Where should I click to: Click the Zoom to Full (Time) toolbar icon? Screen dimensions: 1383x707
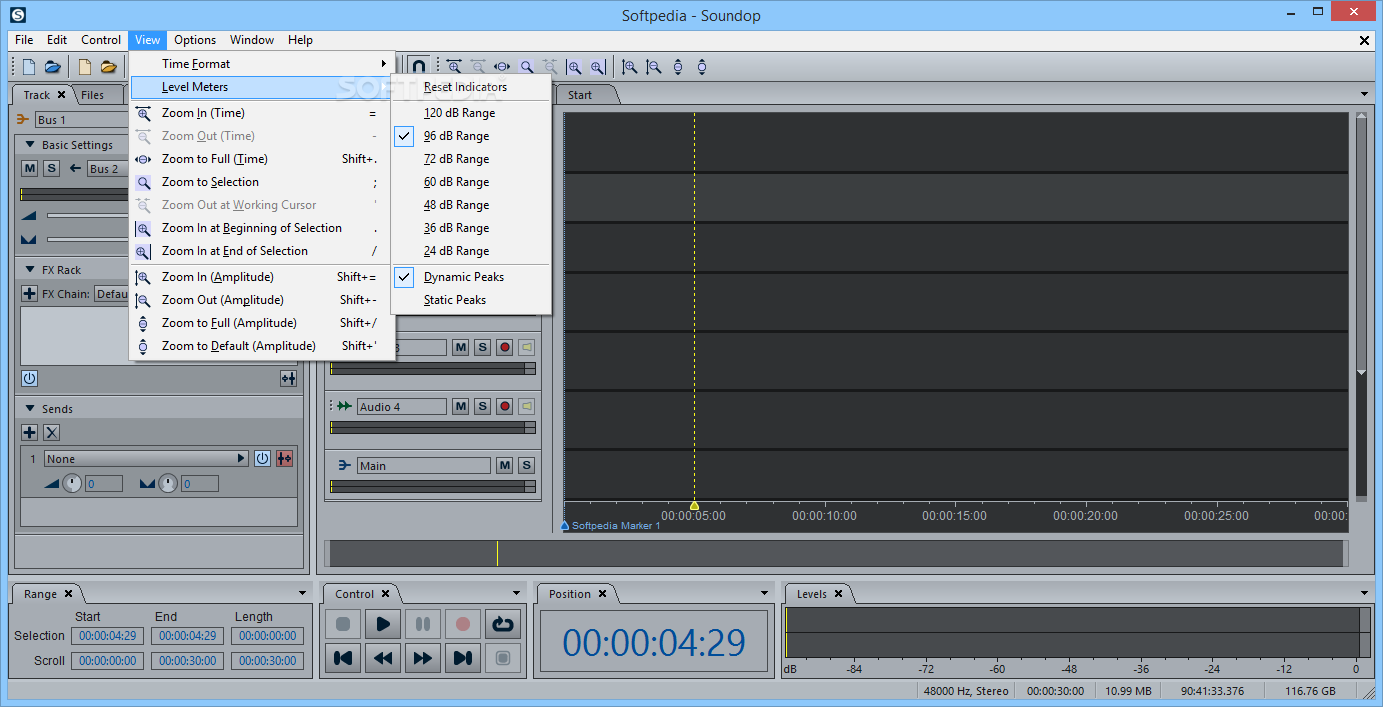[x=502, y=67]
